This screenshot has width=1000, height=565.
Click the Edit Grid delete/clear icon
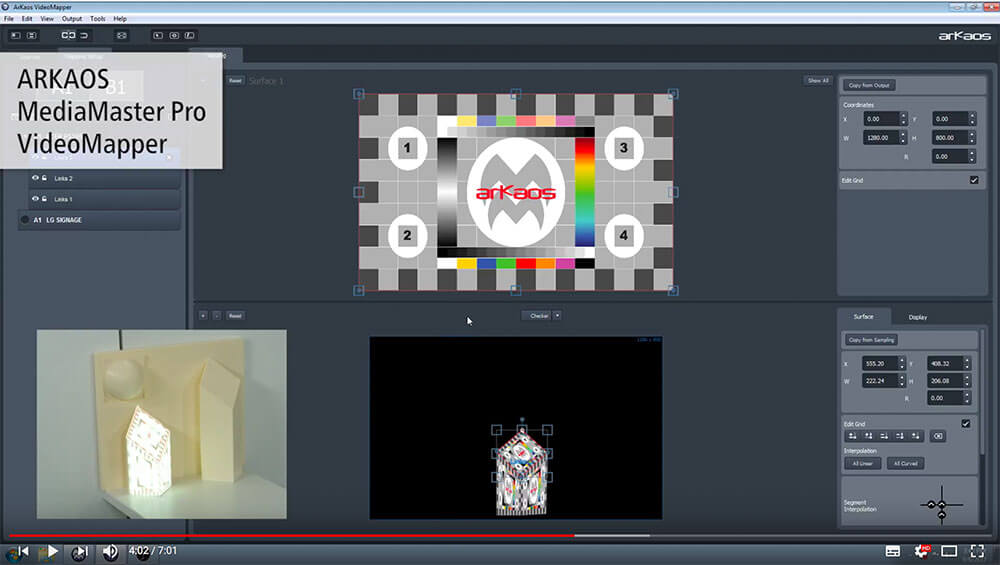(x=938, y=436)
